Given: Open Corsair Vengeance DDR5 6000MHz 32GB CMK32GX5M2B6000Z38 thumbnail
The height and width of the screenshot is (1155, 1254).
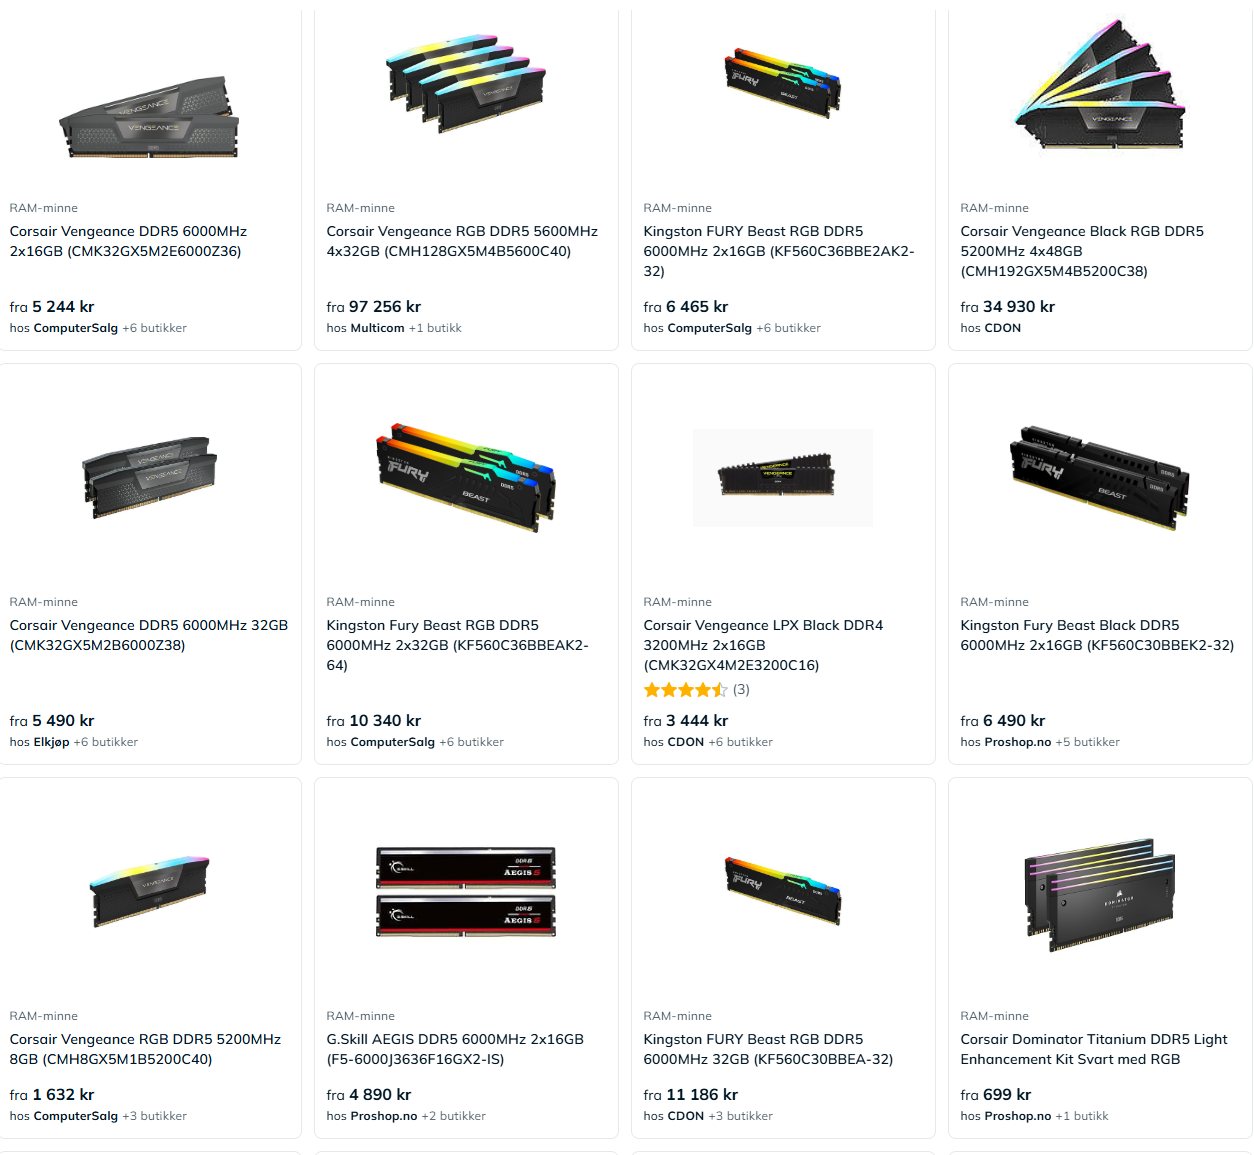Looking at the screenshot, I should [150, 476].
